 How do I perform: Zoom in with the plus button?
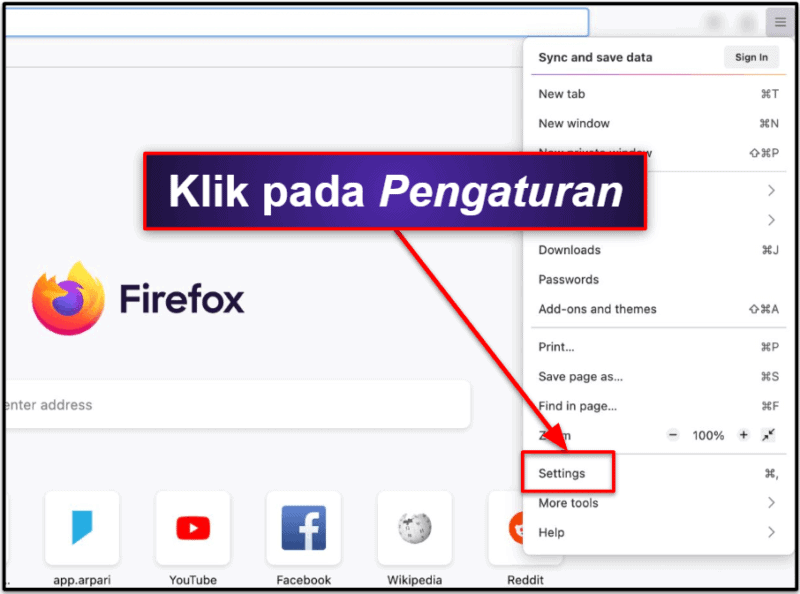(743, 435)
